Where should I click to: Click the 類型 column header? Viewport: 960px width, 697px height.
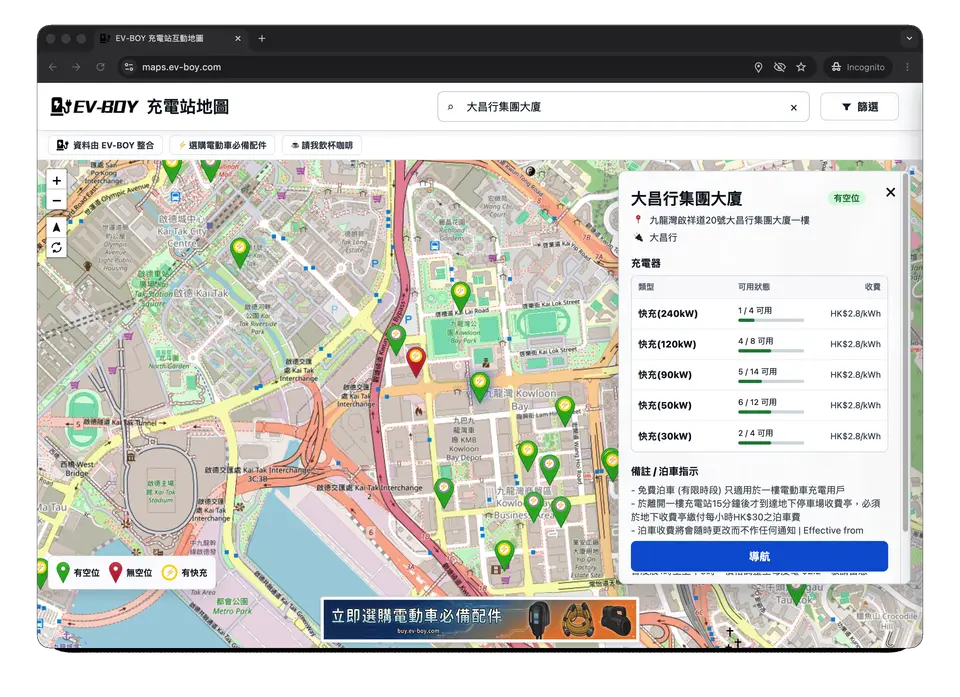point(646,287)
